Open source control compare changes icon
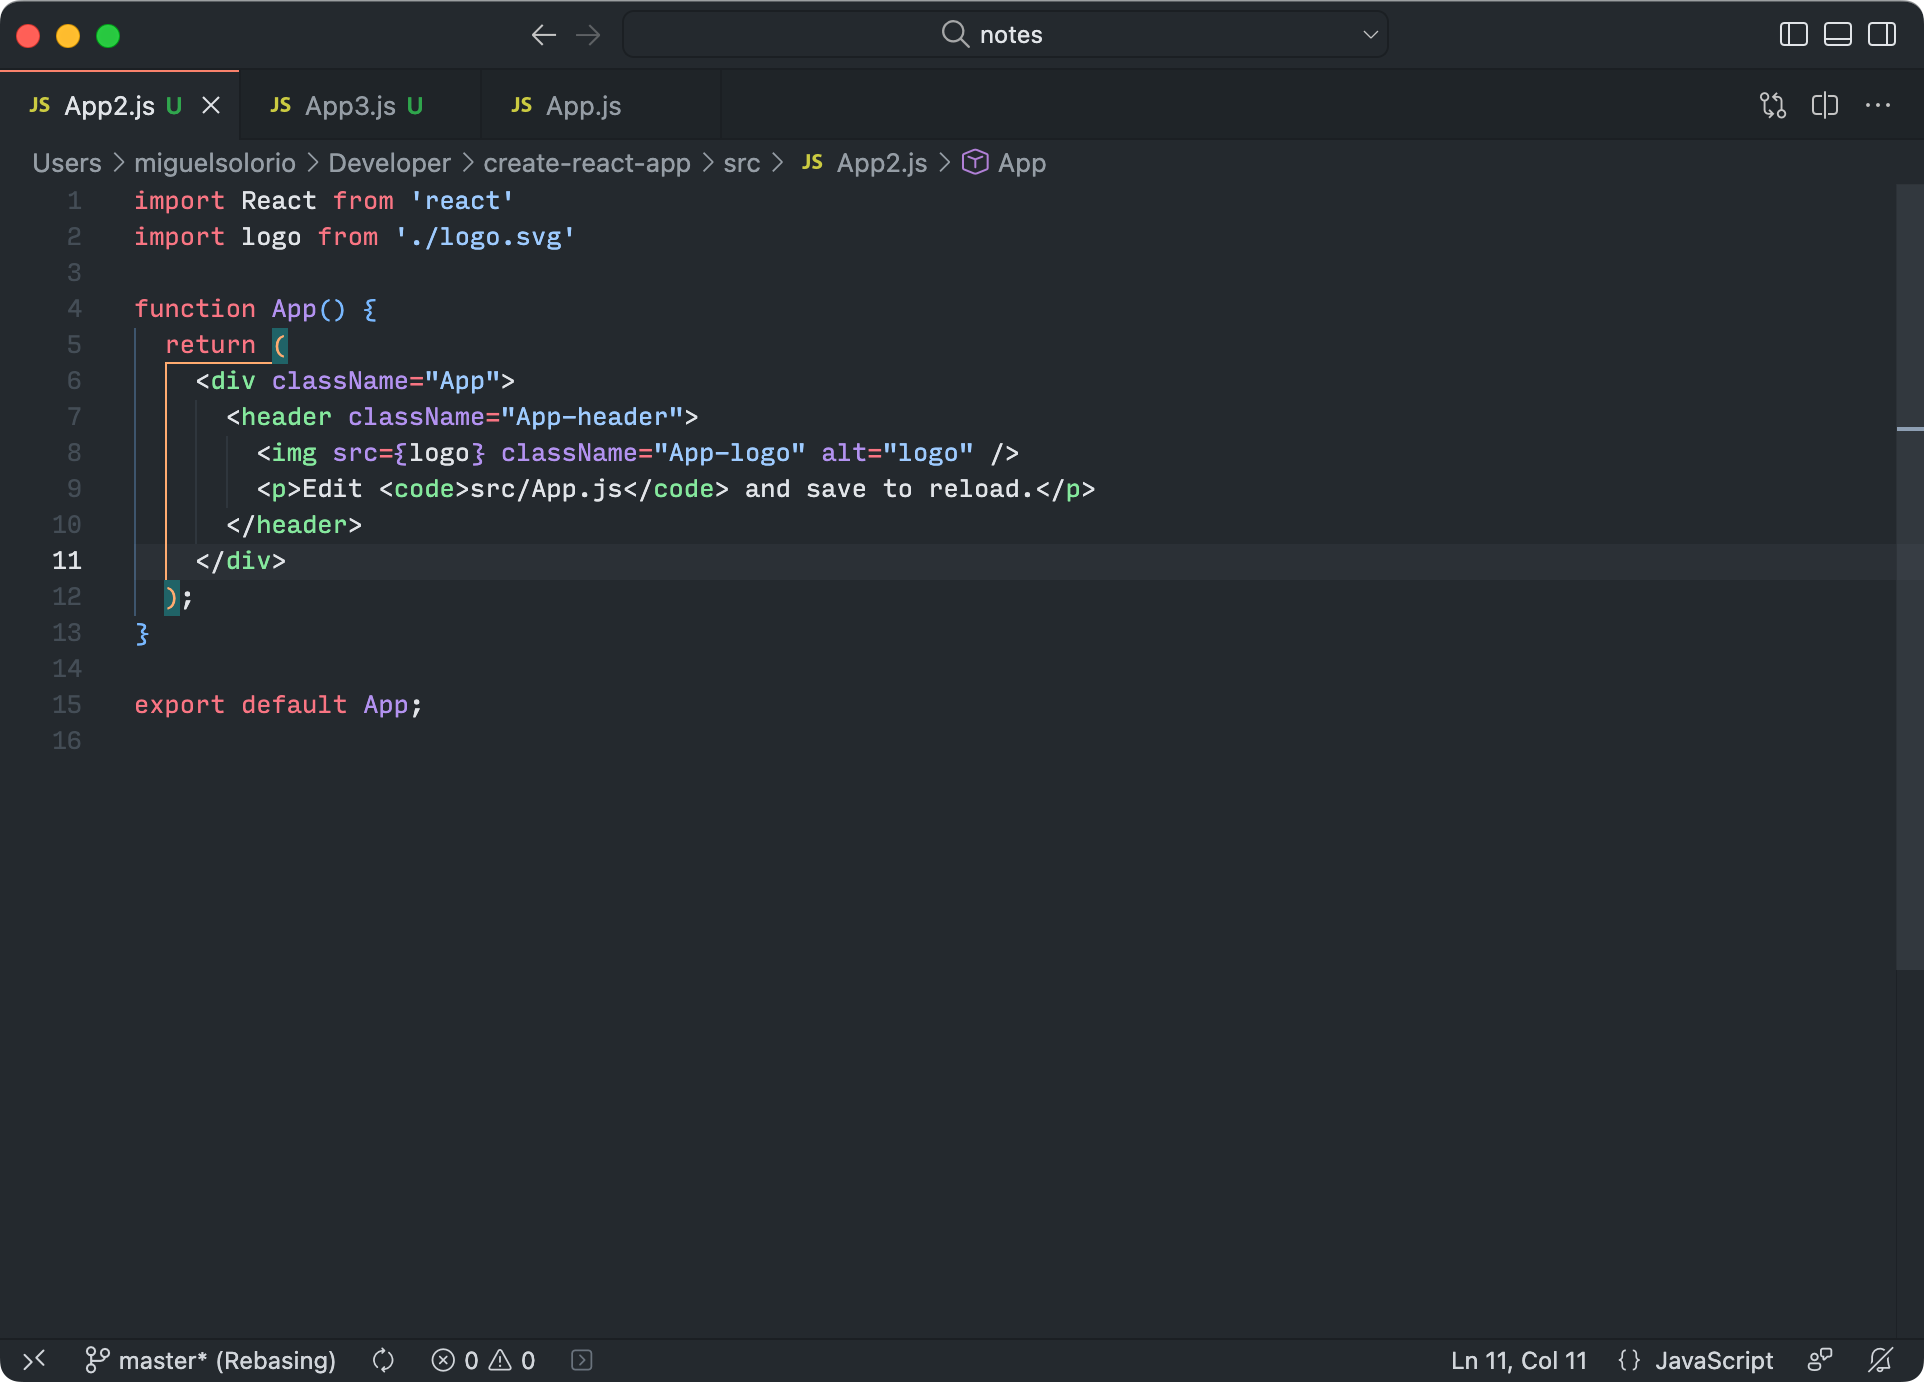Image resolution: width=1924 pixels, height=1382 pixels. pyautogui.click(x=1772, y=105)
